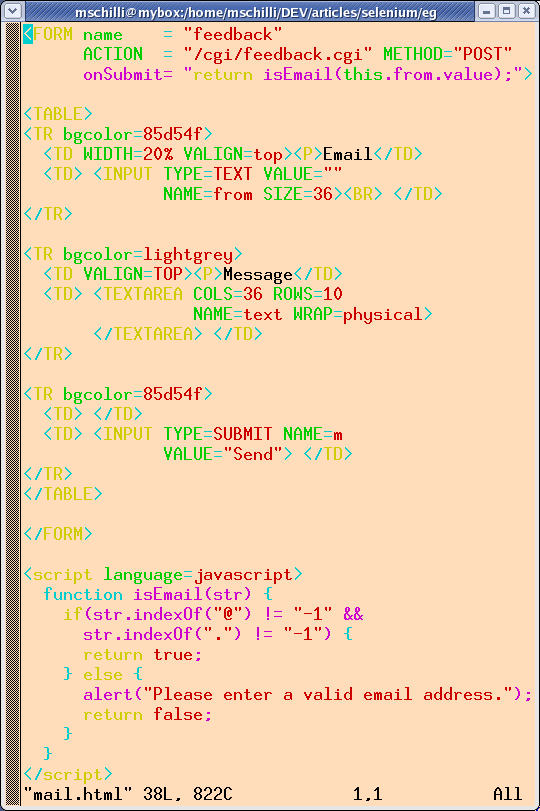This screenshot has height=811, width=540.
Task: Open the window menu arrow in title bar
Action: coord(12,11)
